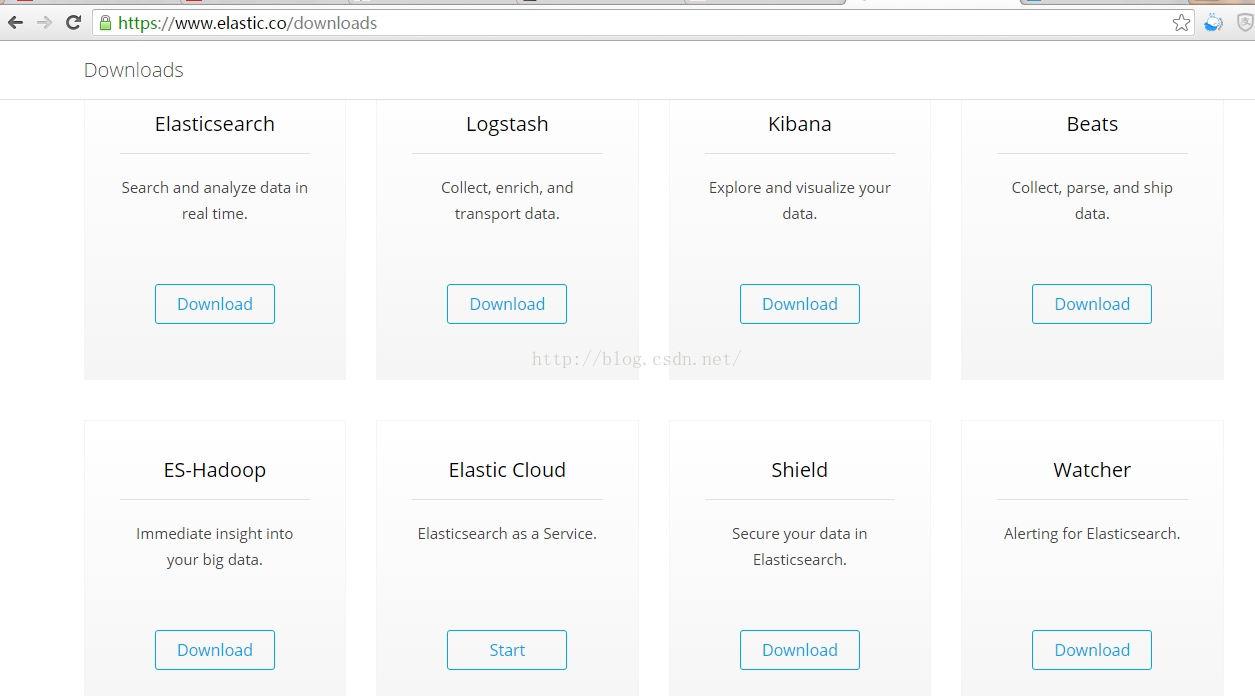Click the Kibana card title
Image resolution: width=1255 pixels, height=696 pixels.
(x=800, y=124)
